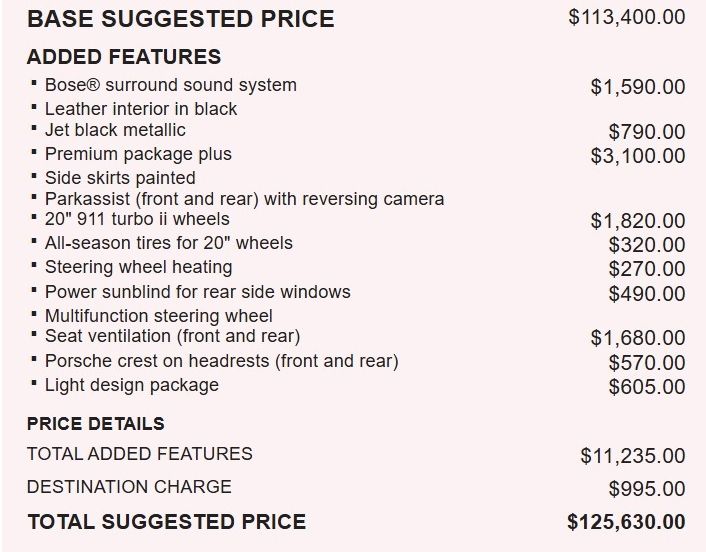Click the Base Suggested Price heading

(180, 18)
